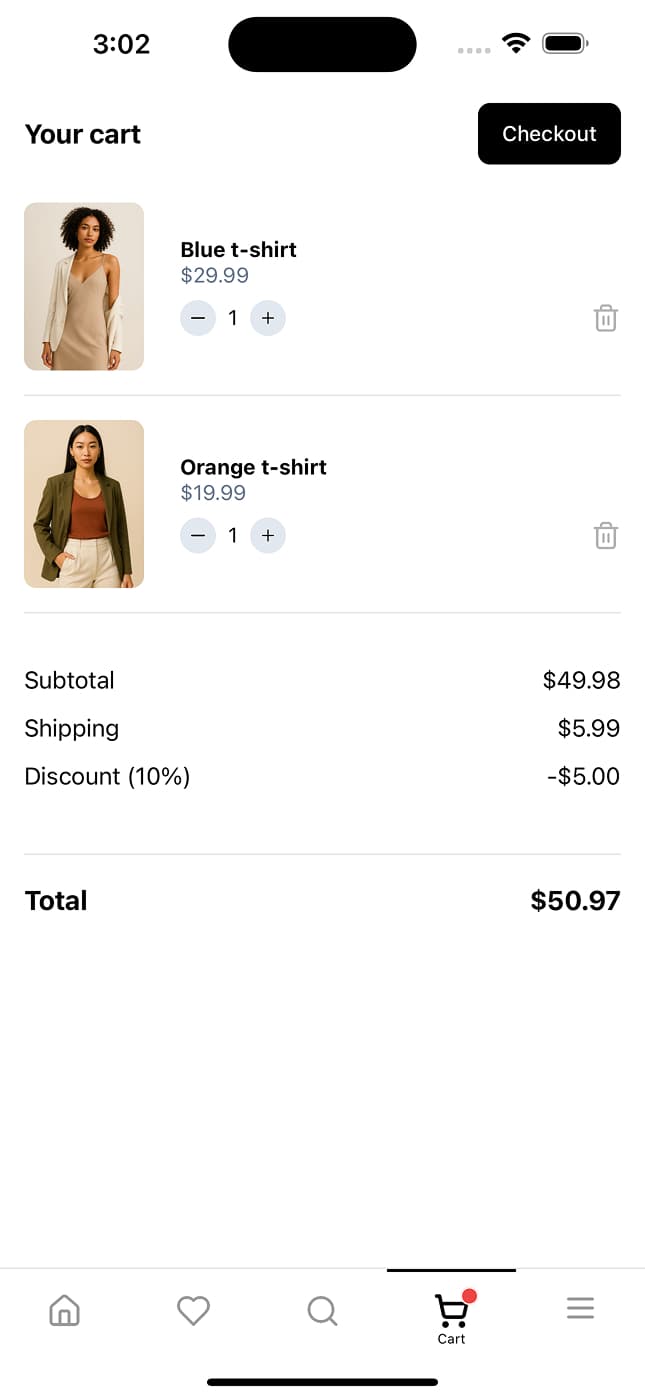The width and height of the screenshot is (645, 1398).
Task: Delete the Blue t-shirt using trash icon
Action: tap(605, 318)
